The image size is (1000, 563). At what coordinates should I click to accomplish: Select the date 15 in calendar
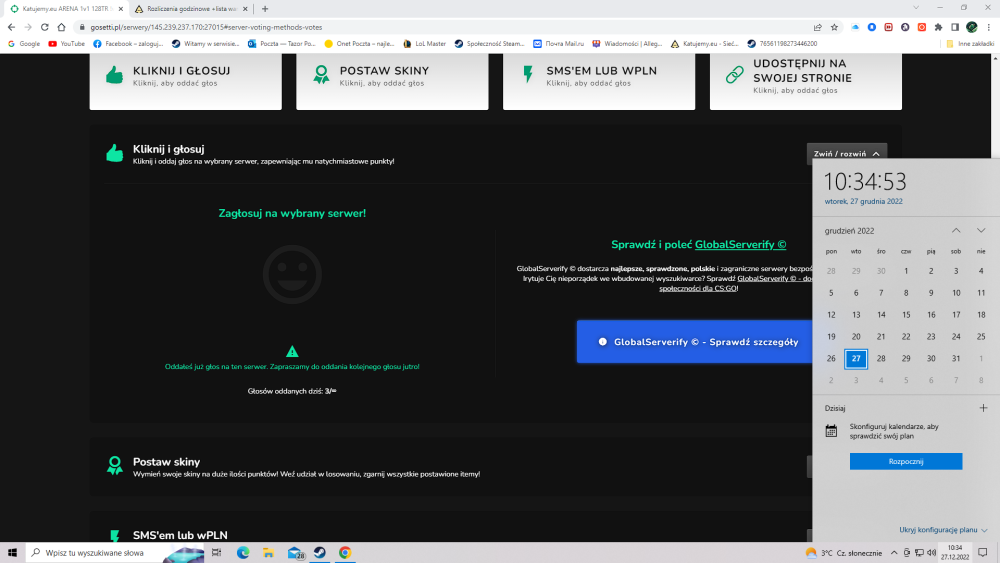906,315
